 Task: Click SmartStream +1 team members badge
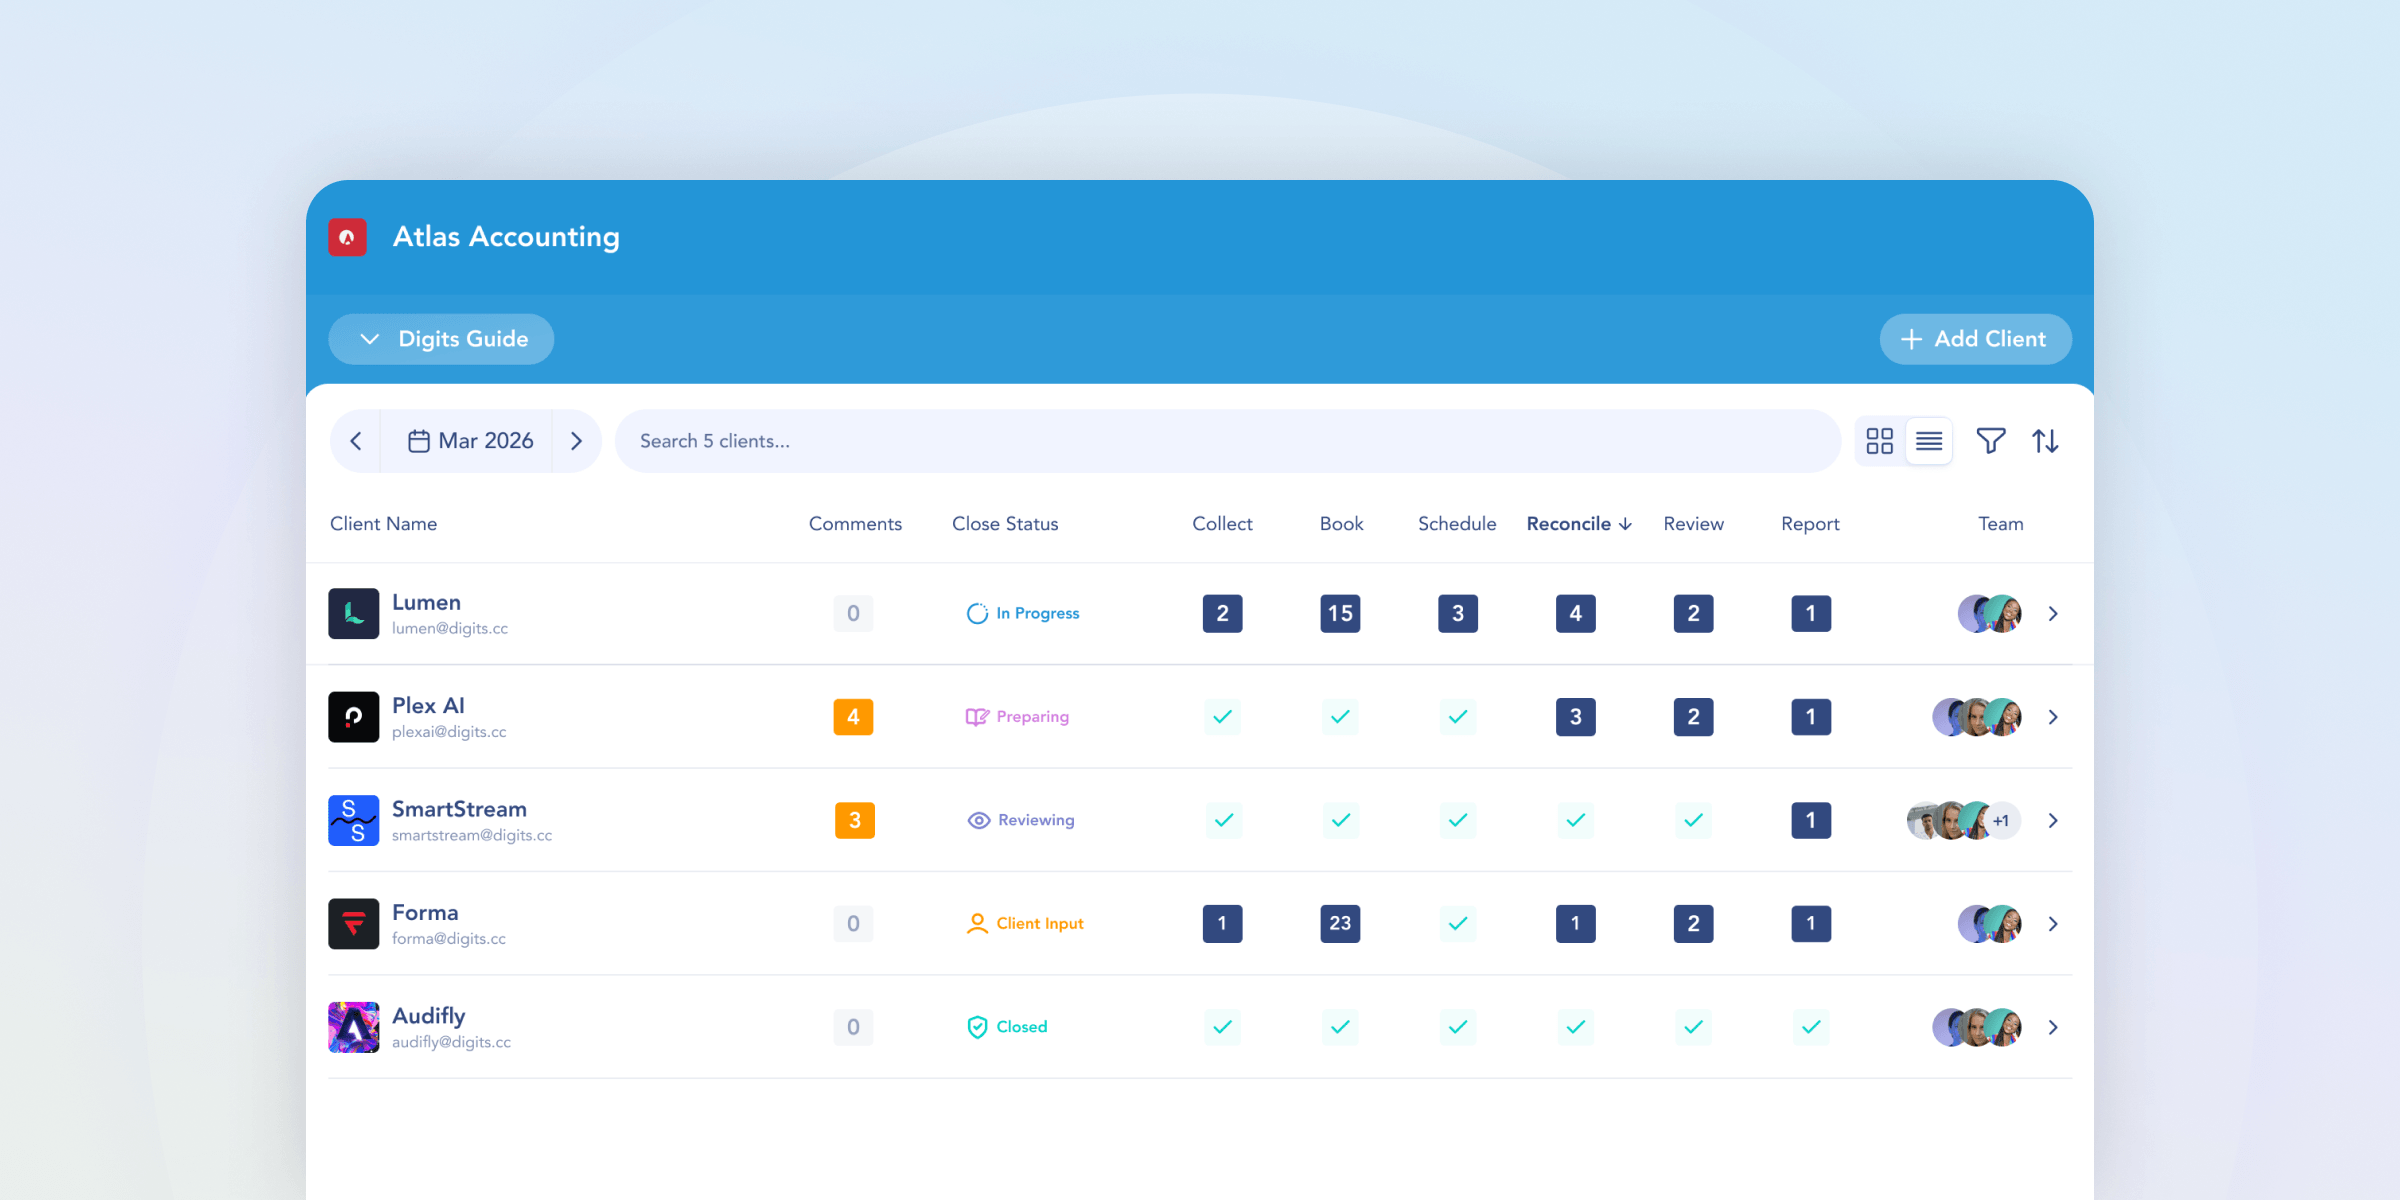2001,820
